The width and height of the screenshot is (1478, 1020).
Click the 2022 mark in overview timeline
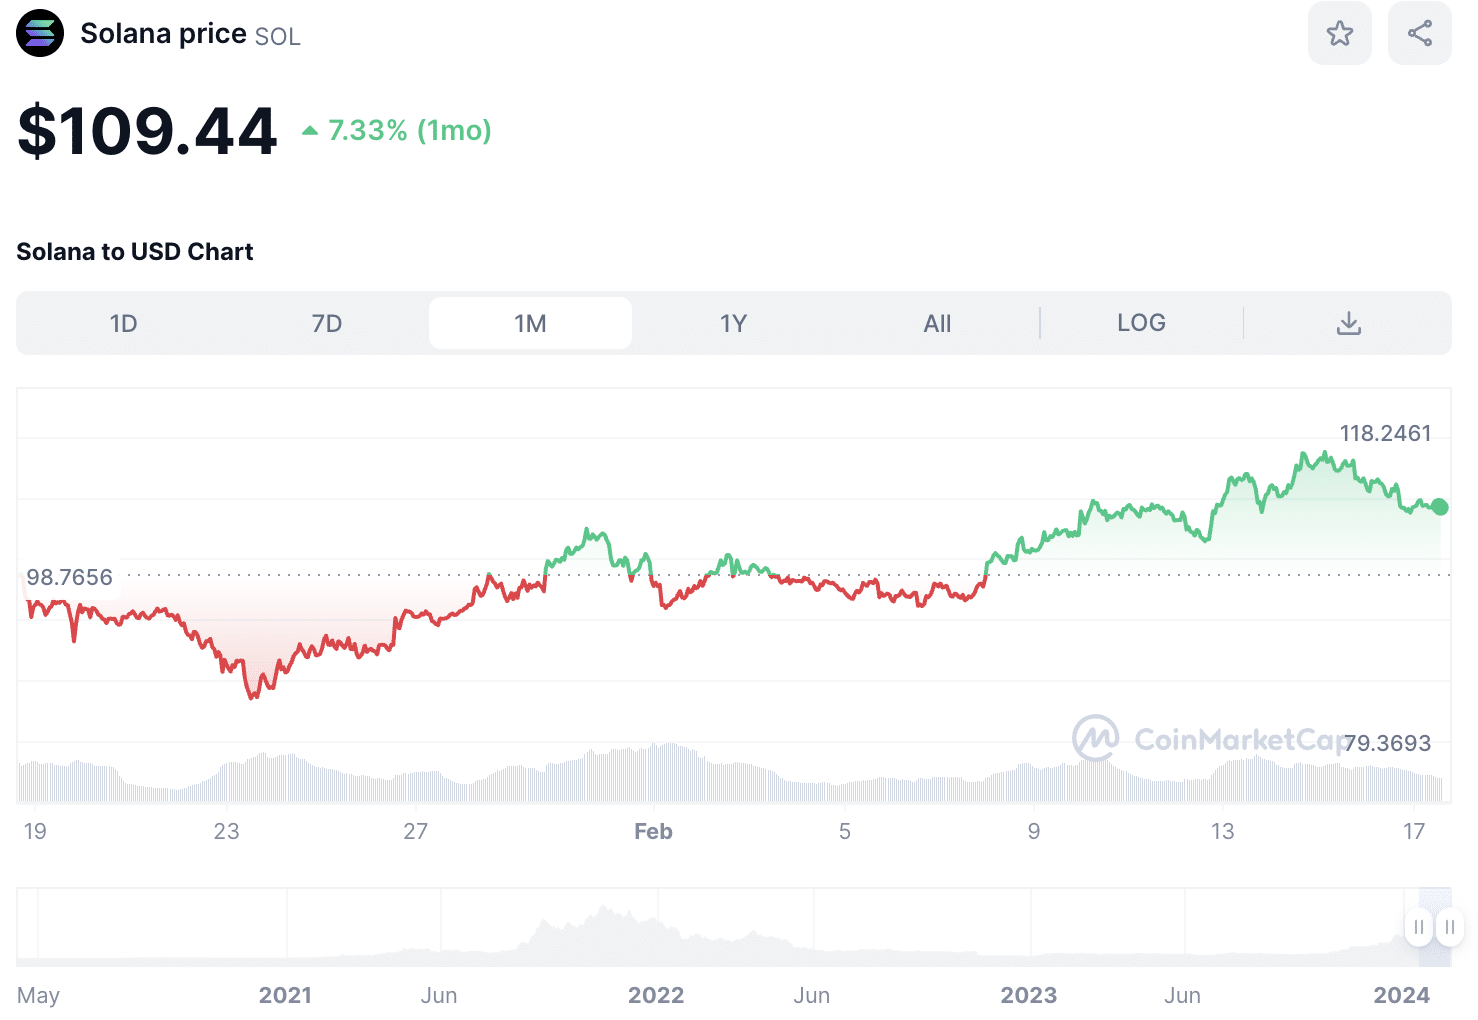pyautogui.click(x=656, y=995)
